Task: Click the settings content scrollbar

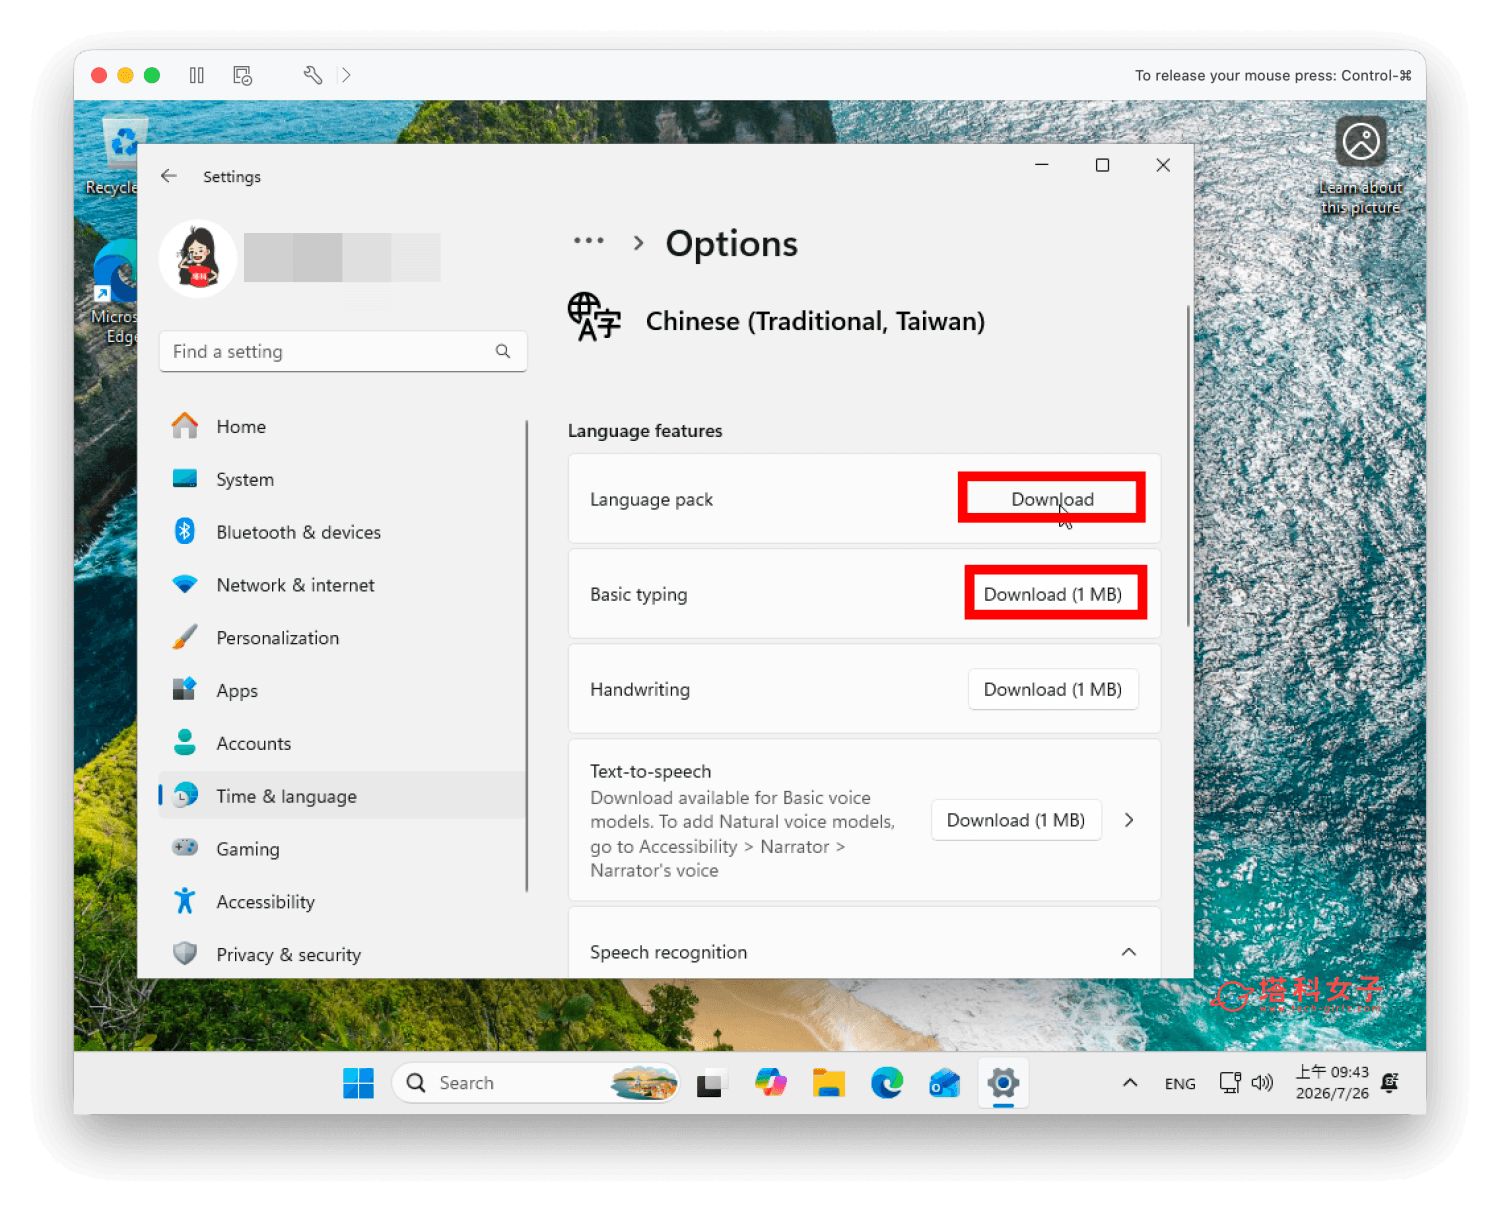Action: point(1188,466)
